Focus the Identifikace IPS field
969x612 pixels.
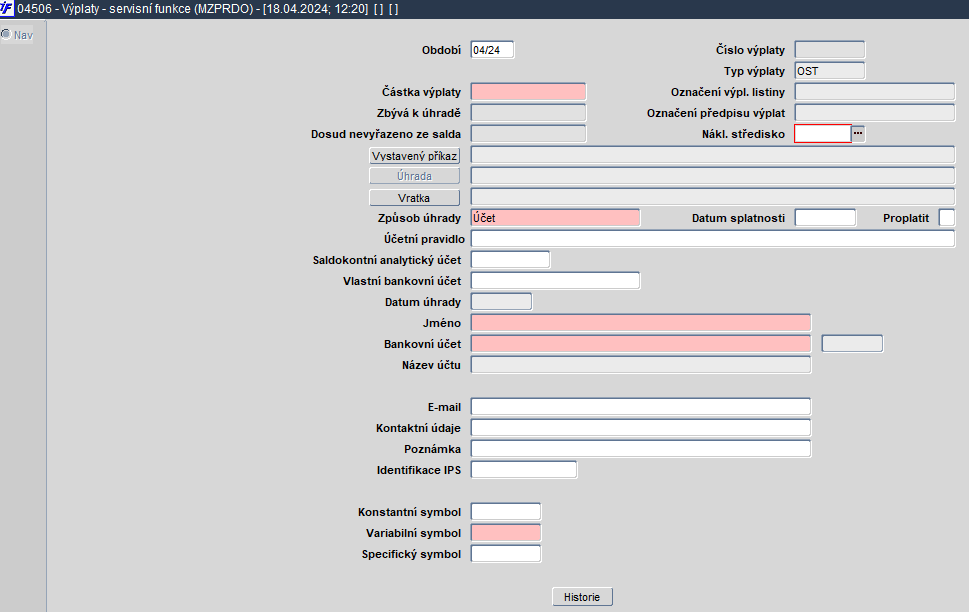(x=524, y=470)
